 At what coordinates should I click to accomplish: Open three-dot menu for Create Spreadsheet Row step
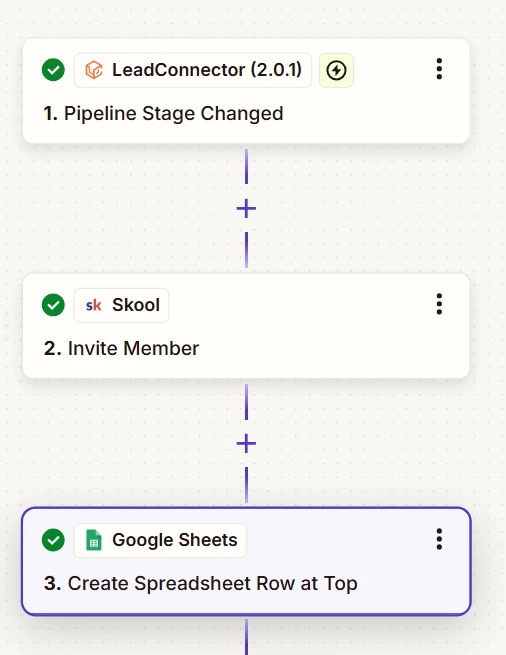tap(439, 539)
